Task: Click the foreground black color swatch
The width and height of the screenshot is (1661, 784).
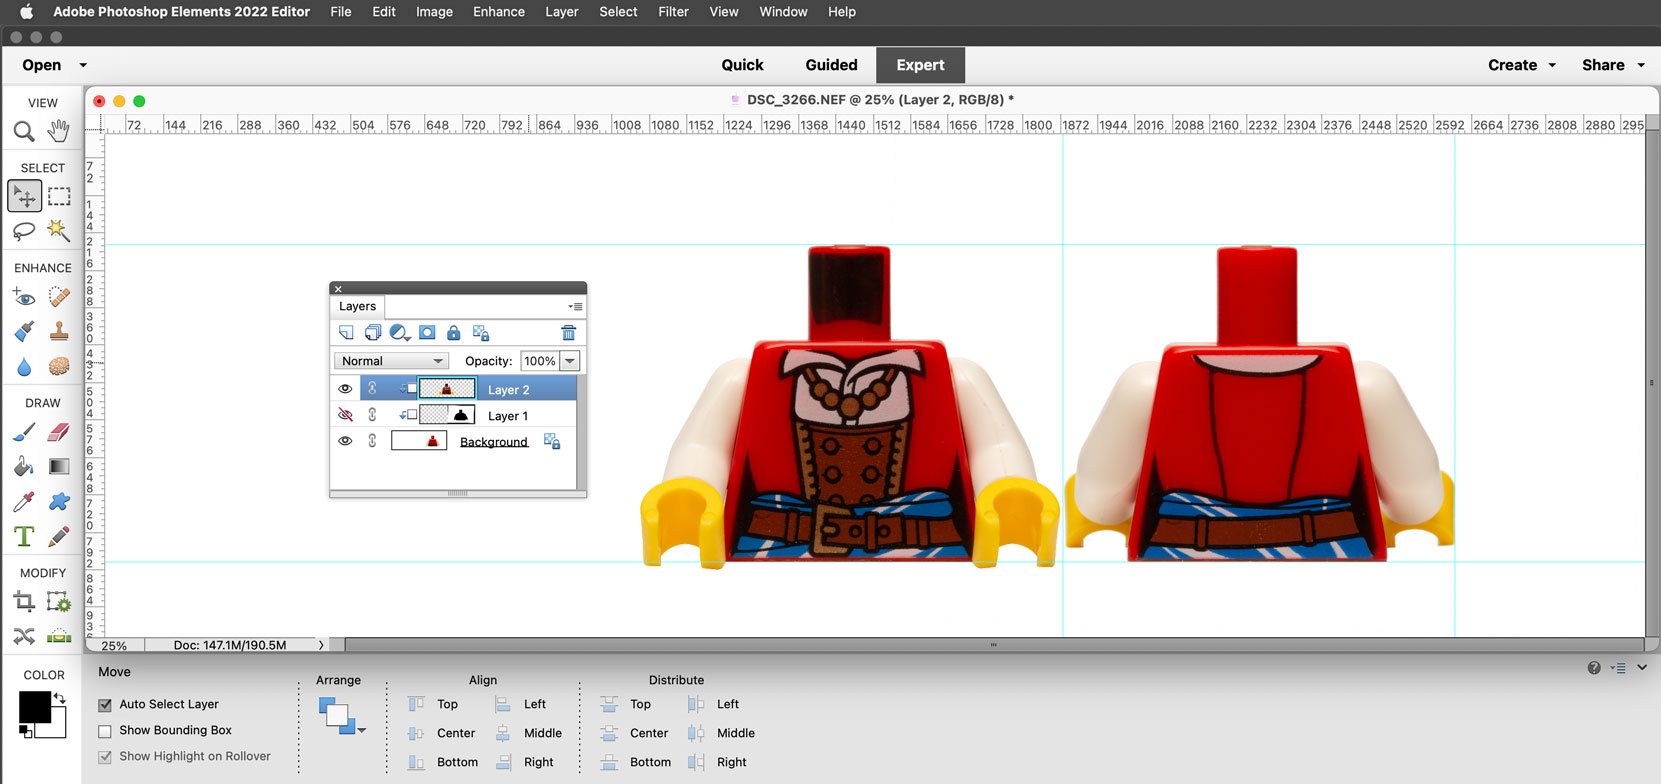Action: [x=34, y=707]
